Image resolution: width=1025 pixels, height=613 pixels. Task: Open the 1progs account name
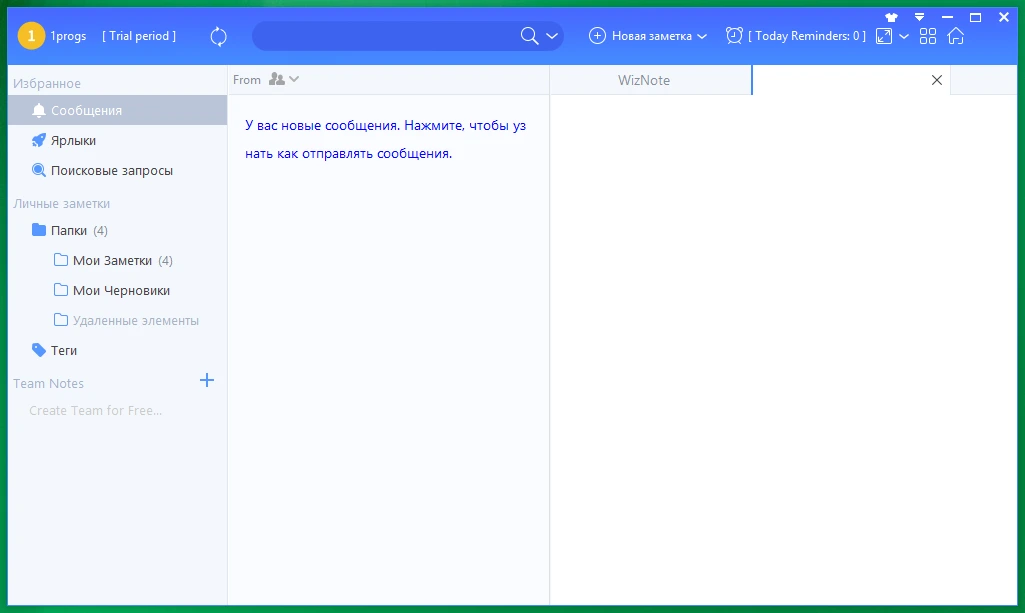[68, 36]
